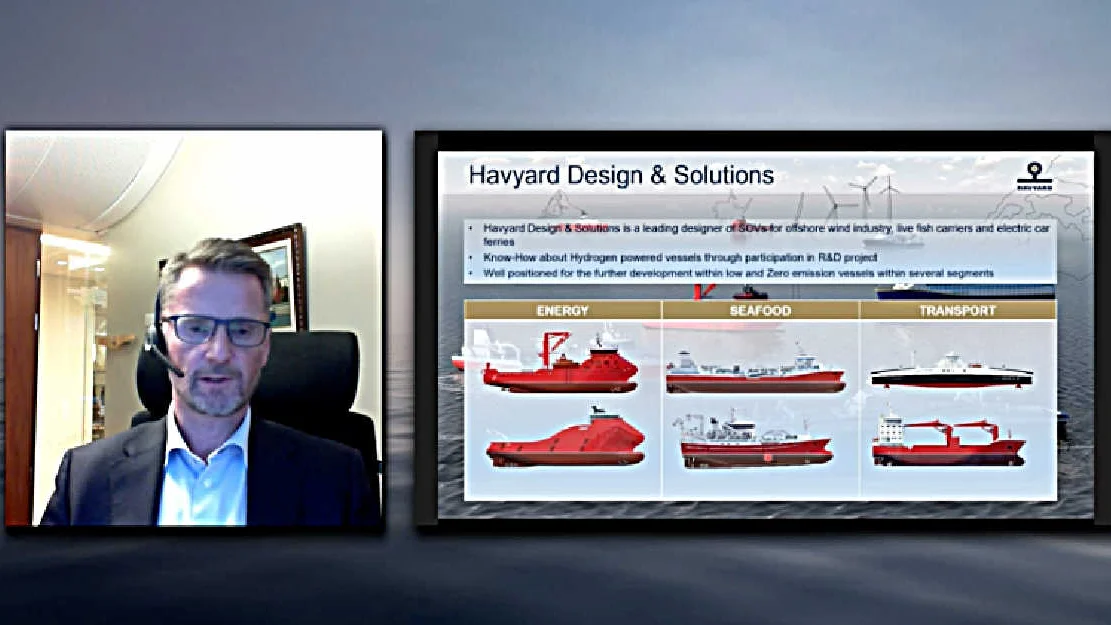This screenshot has width=1111, height=625.
Task: Select the SEAFOOD column header
Action: pos(760,310)
